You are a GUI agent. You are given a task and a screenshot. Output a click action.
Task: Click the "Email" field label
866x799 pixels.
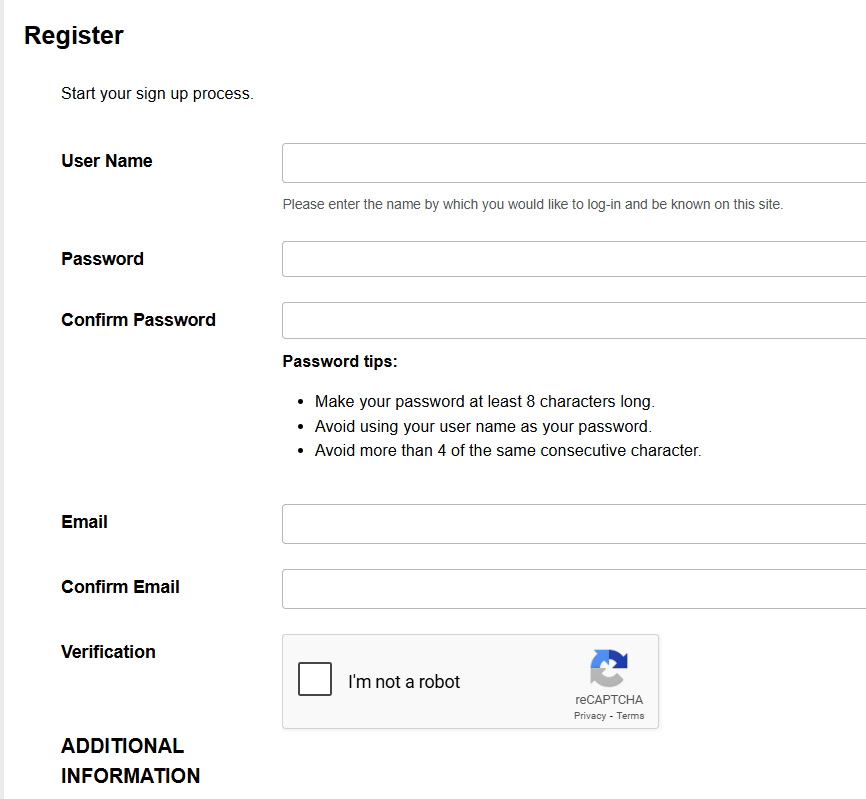click(x=84, y=522)
